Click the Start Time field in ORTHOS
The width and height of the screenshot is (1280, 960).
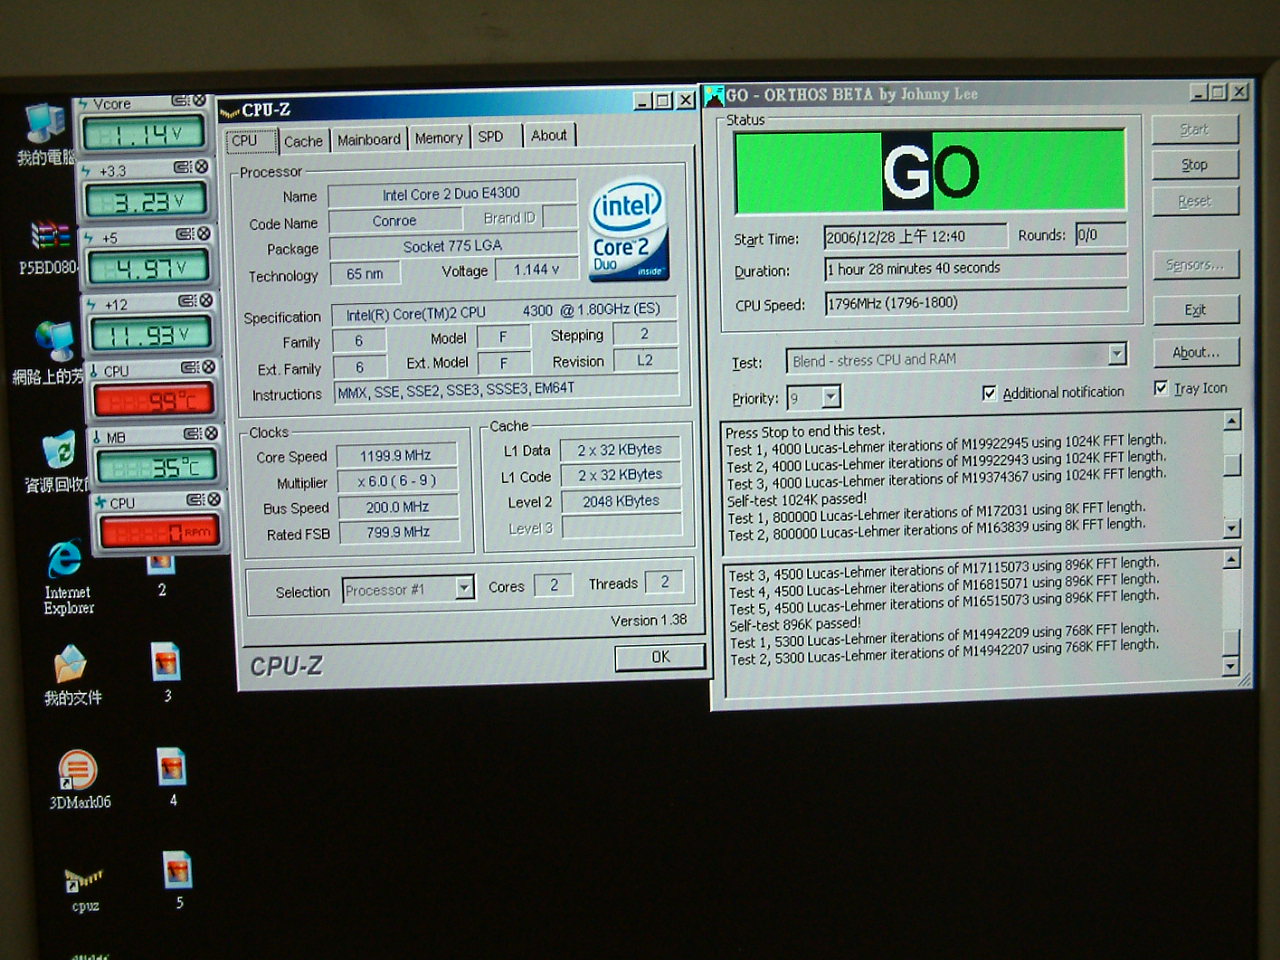pos(915,237)
